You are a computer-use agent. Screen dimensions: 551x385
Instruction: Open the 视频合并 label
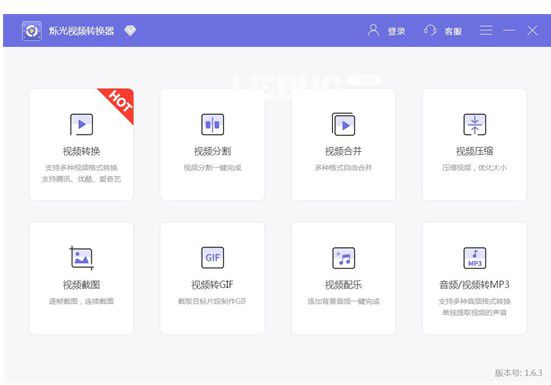343,151
